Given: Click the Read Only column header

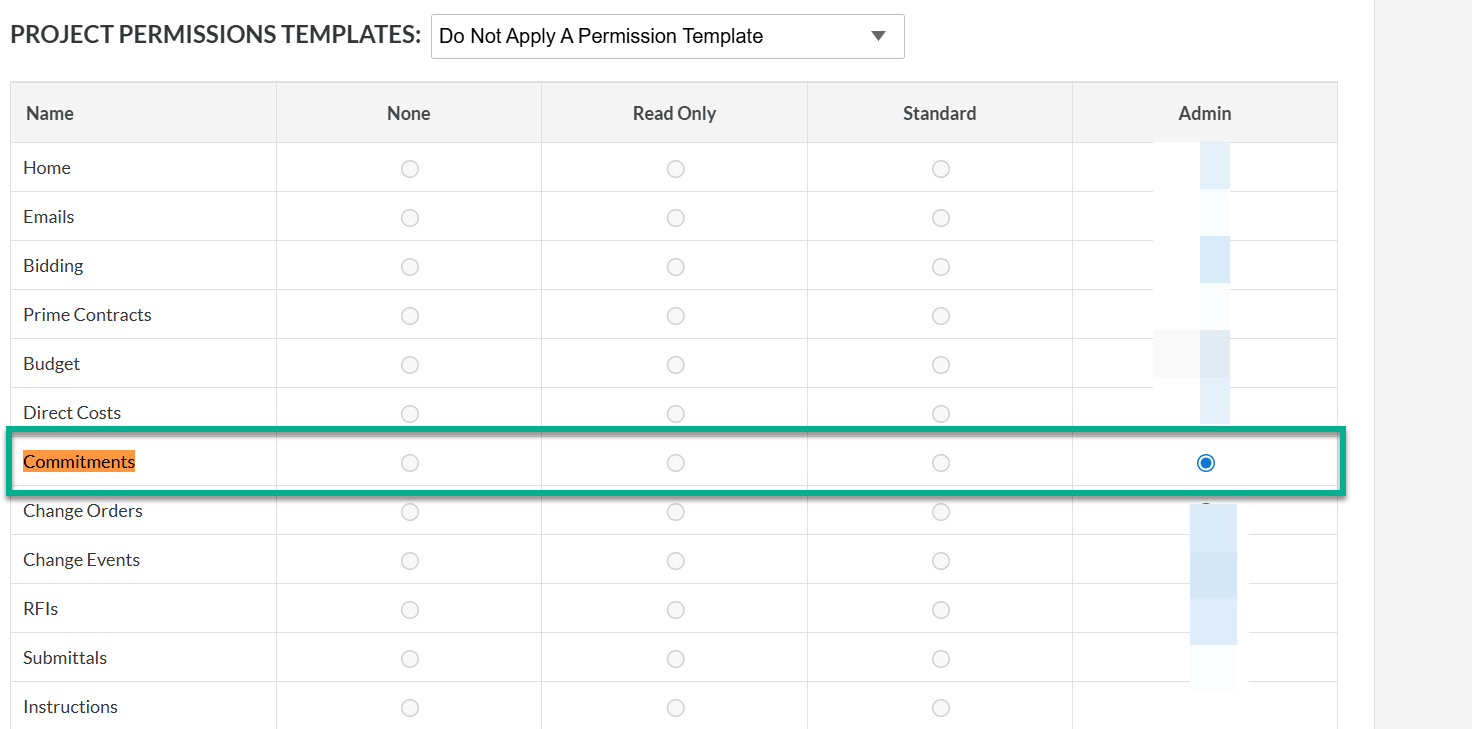Looking at the screenshot, I should tap(674, 113).
